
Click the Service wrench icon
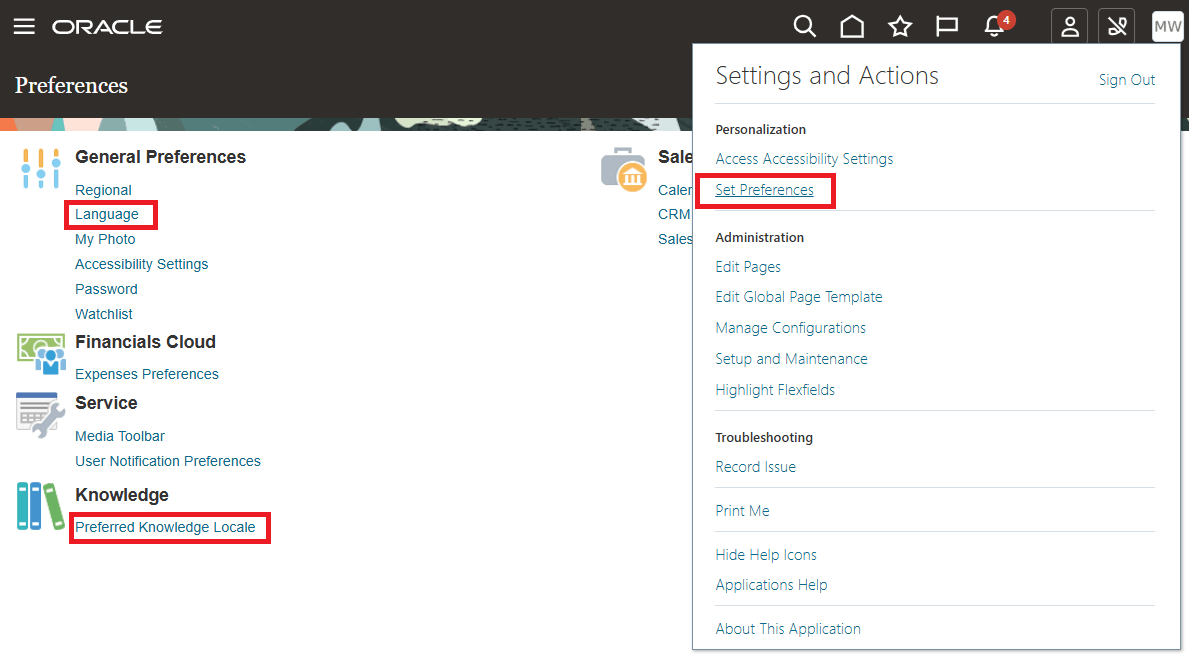38,414
